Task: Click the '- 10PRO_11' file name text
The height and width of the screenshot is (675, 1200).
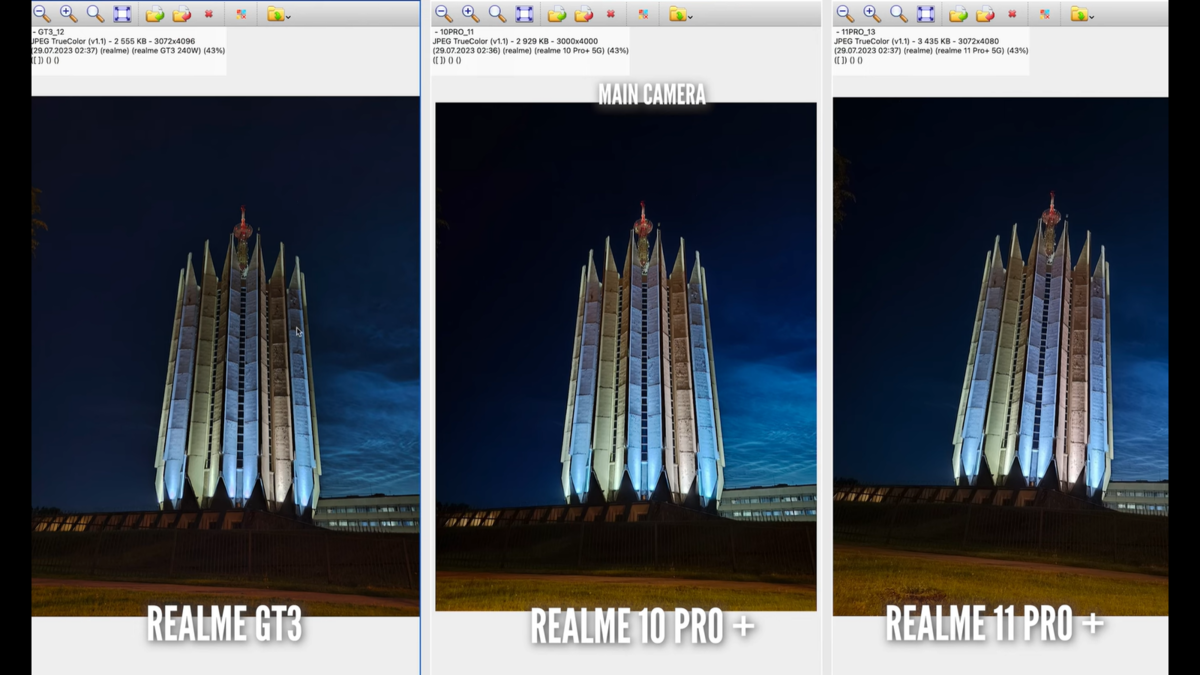Action: (x=455, y=32)
